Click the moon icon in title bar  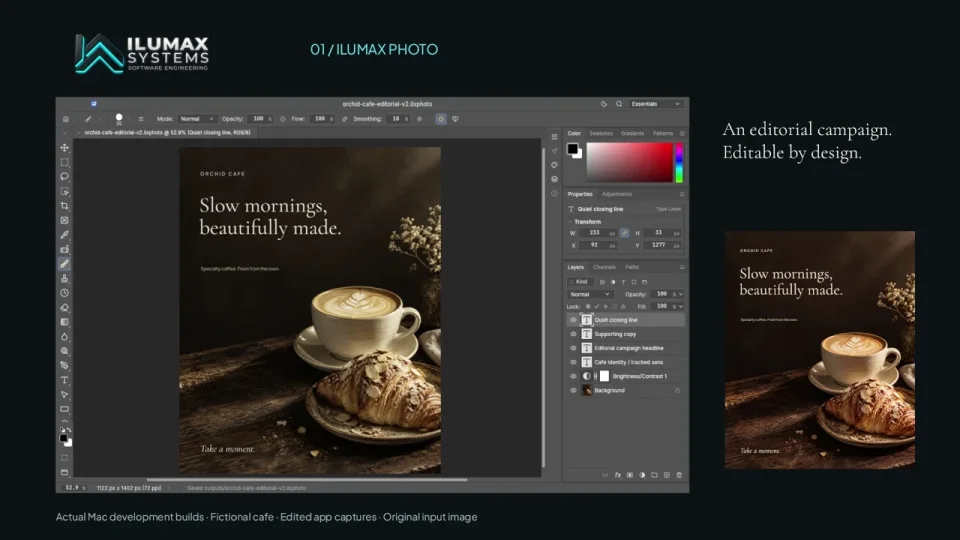point(604,104)
